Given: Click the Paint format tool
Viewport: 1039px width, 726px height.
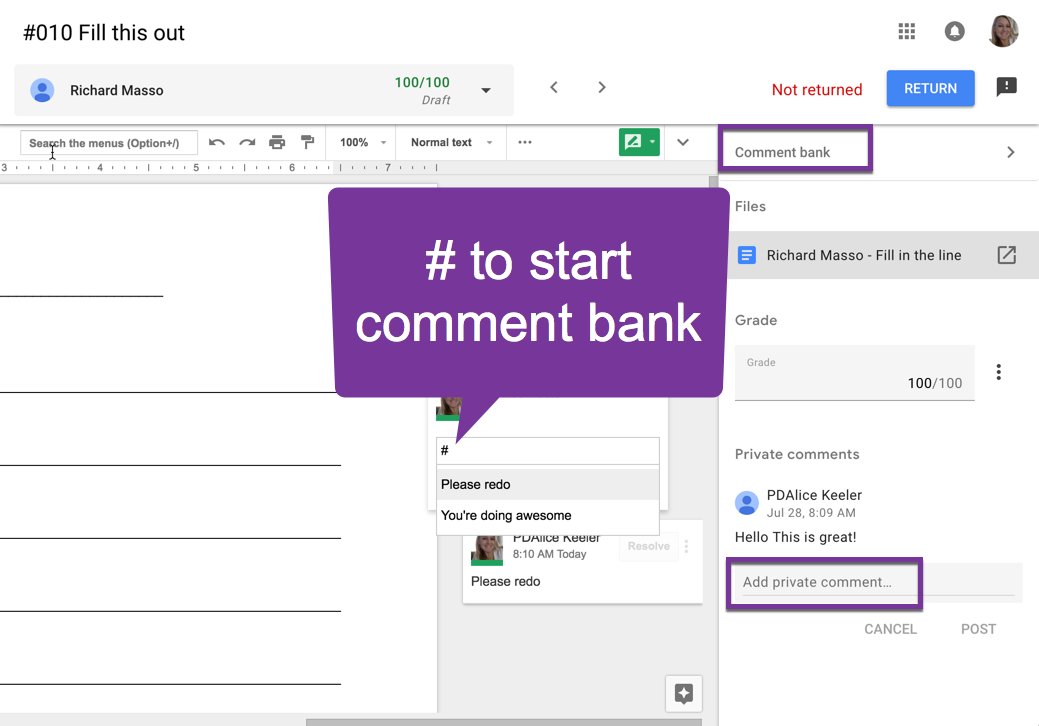Looking at the screenshot, I should (x=307, y=142).
